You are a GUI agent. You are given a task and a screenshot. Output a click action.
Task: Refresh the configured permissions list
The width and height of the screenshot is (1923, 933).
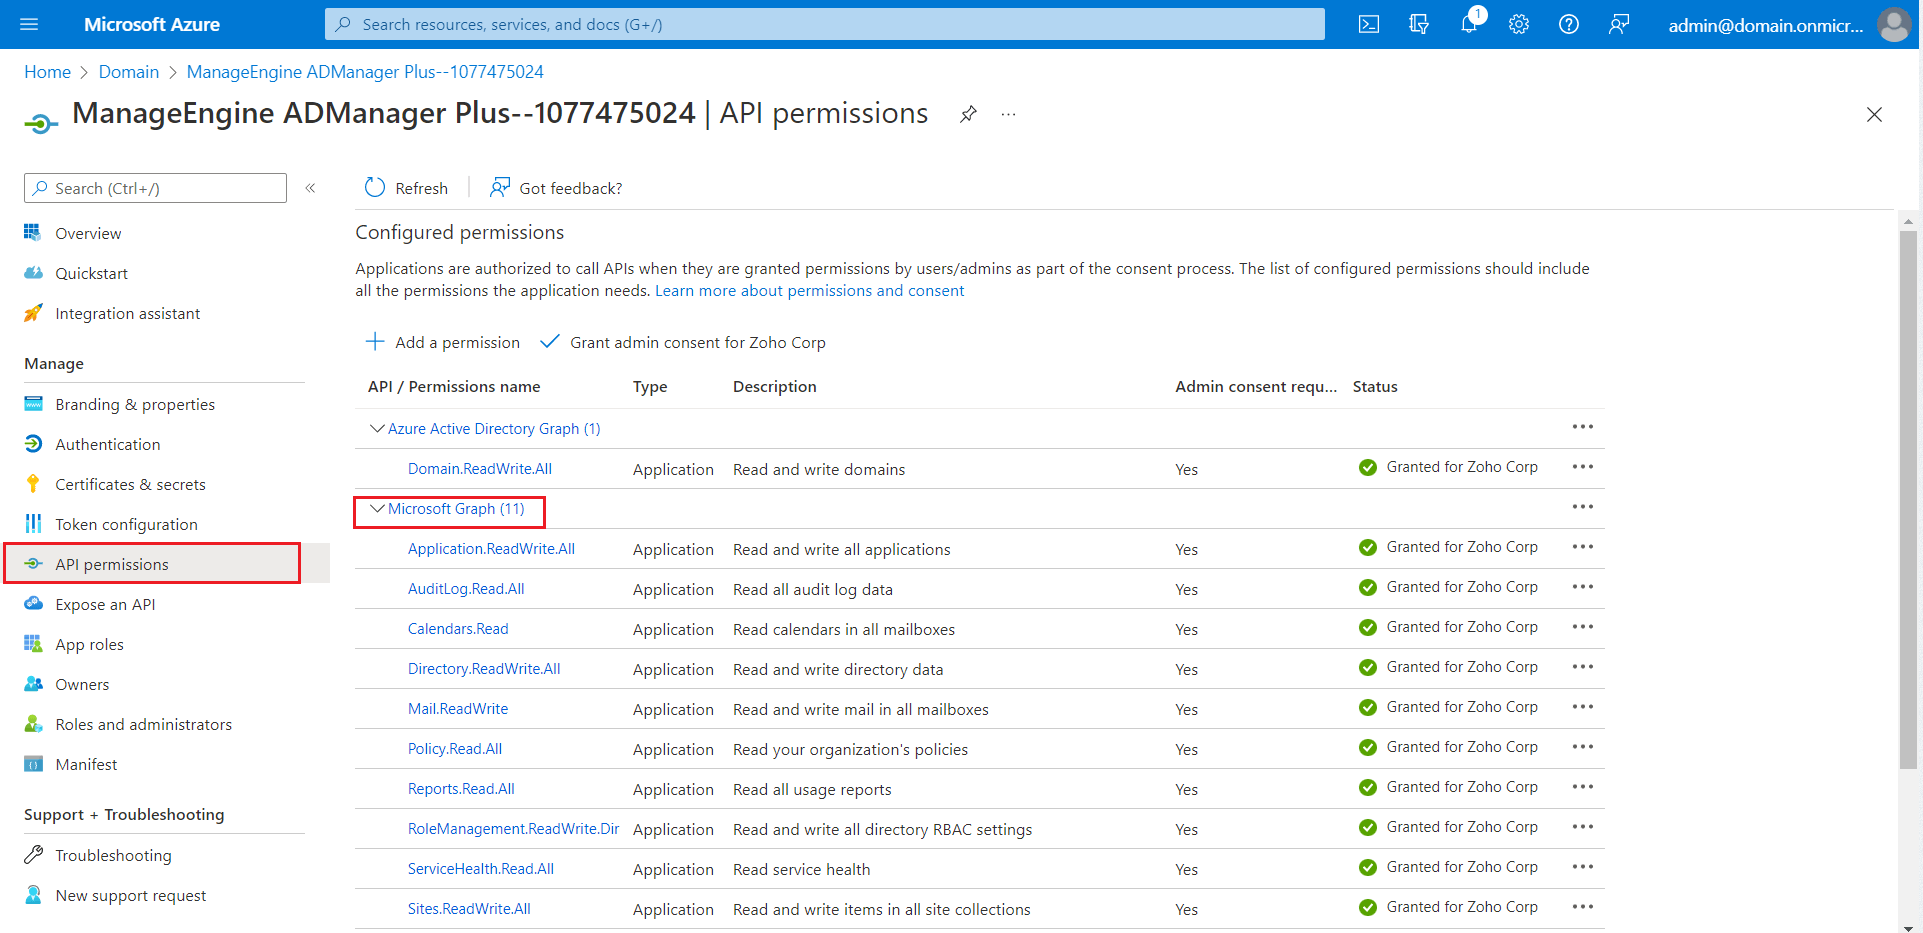tap(405, 188)
